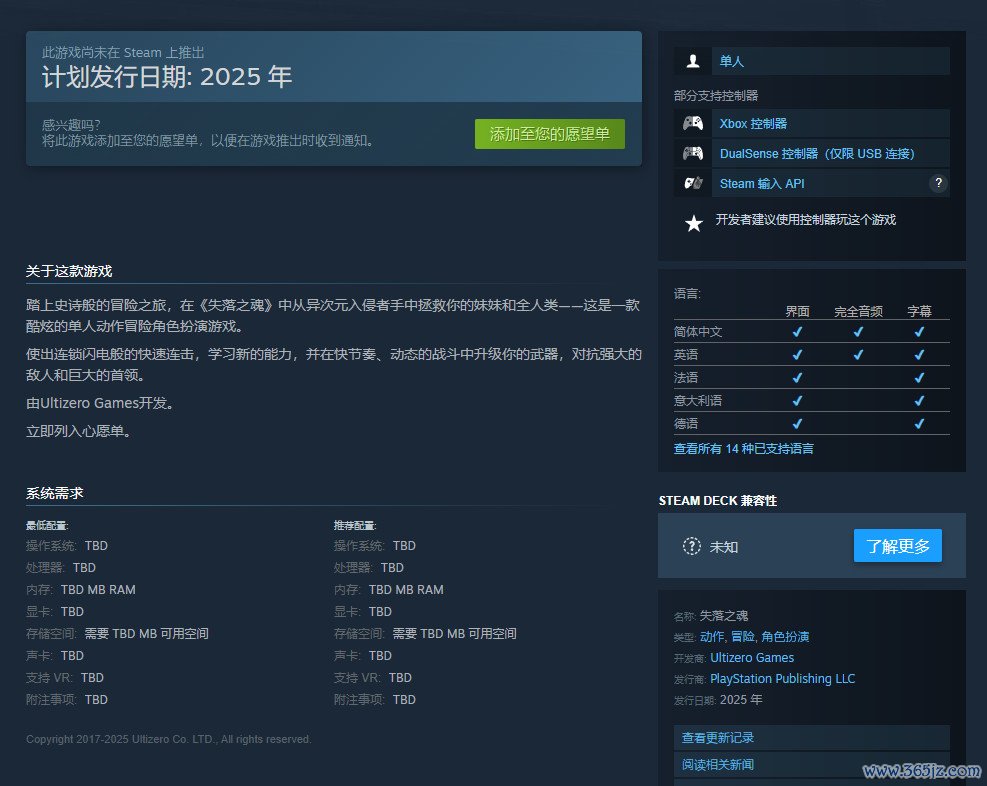The image size is (987, 786).
Task: Click the 意大利语 interface checkmark
Action: (797, 401)
